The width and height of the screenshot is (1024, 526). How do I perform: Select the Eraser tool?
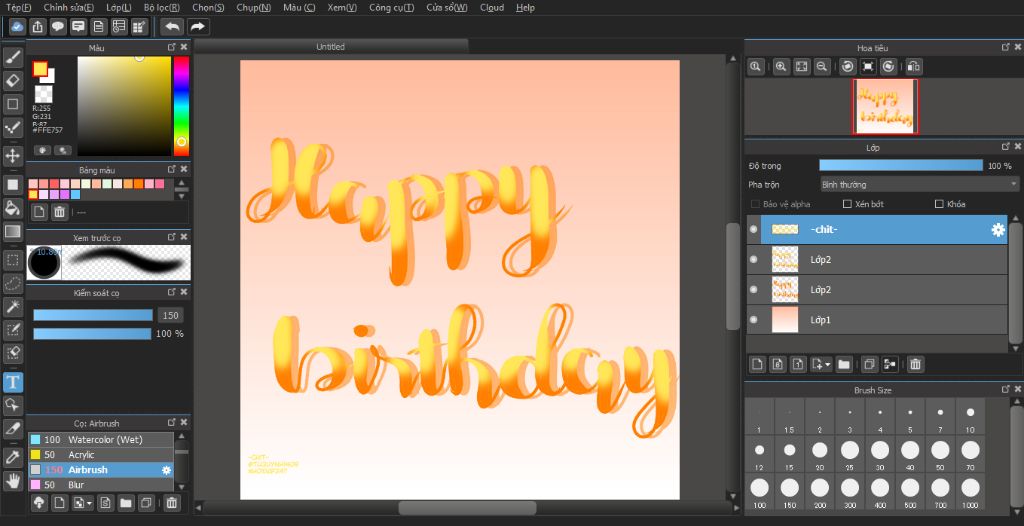(x=13, y=81)
